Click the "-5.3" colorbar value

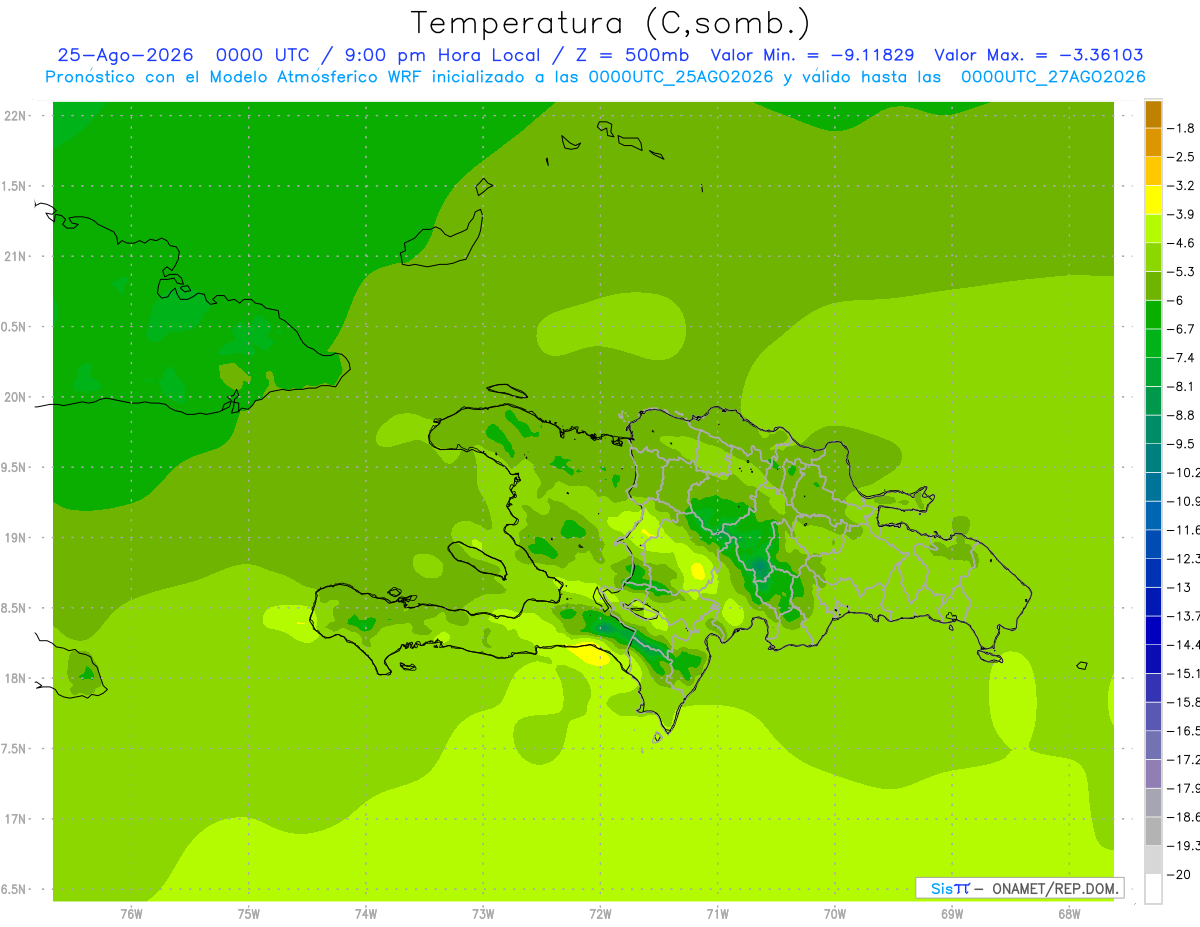point(1181,272)
